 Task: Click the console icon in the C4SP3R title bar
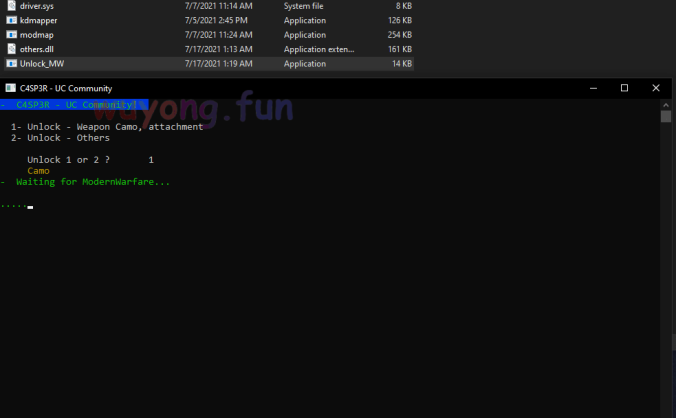(x=10, y=88)
